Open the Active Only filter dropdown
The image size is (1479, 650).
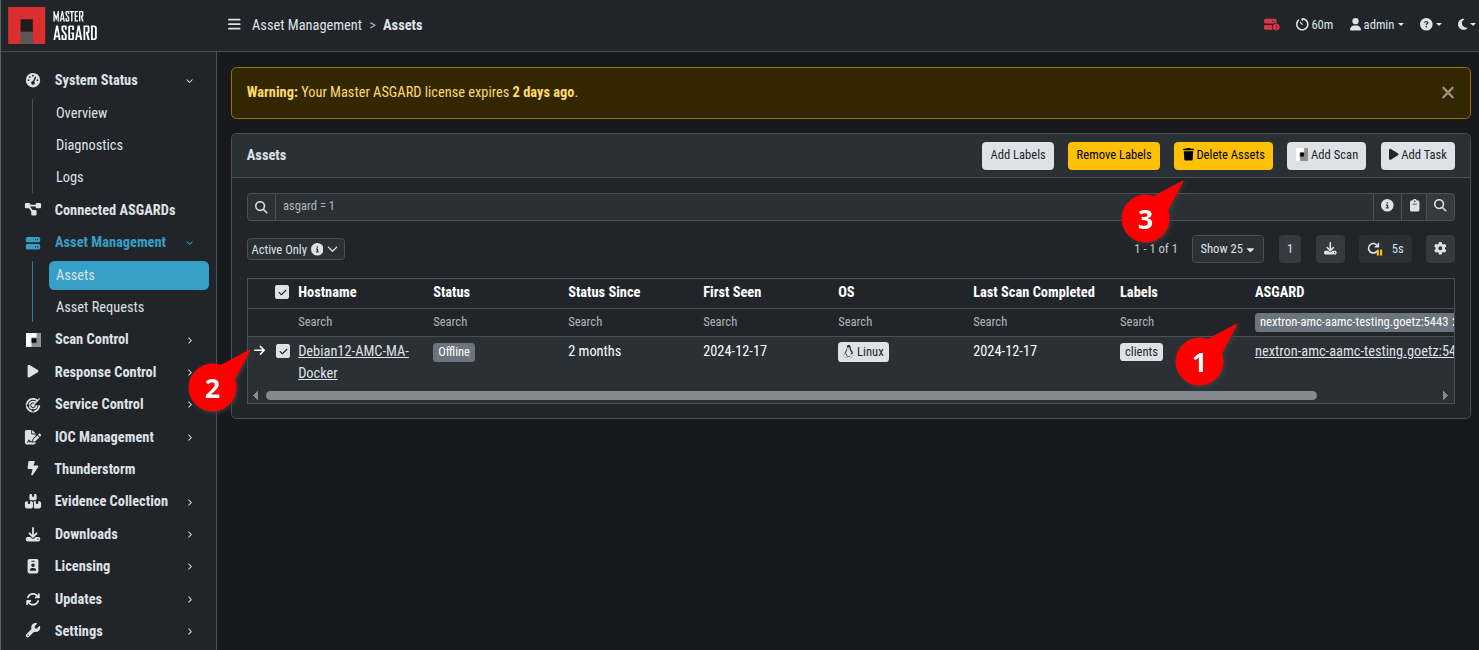click(296, 249)
